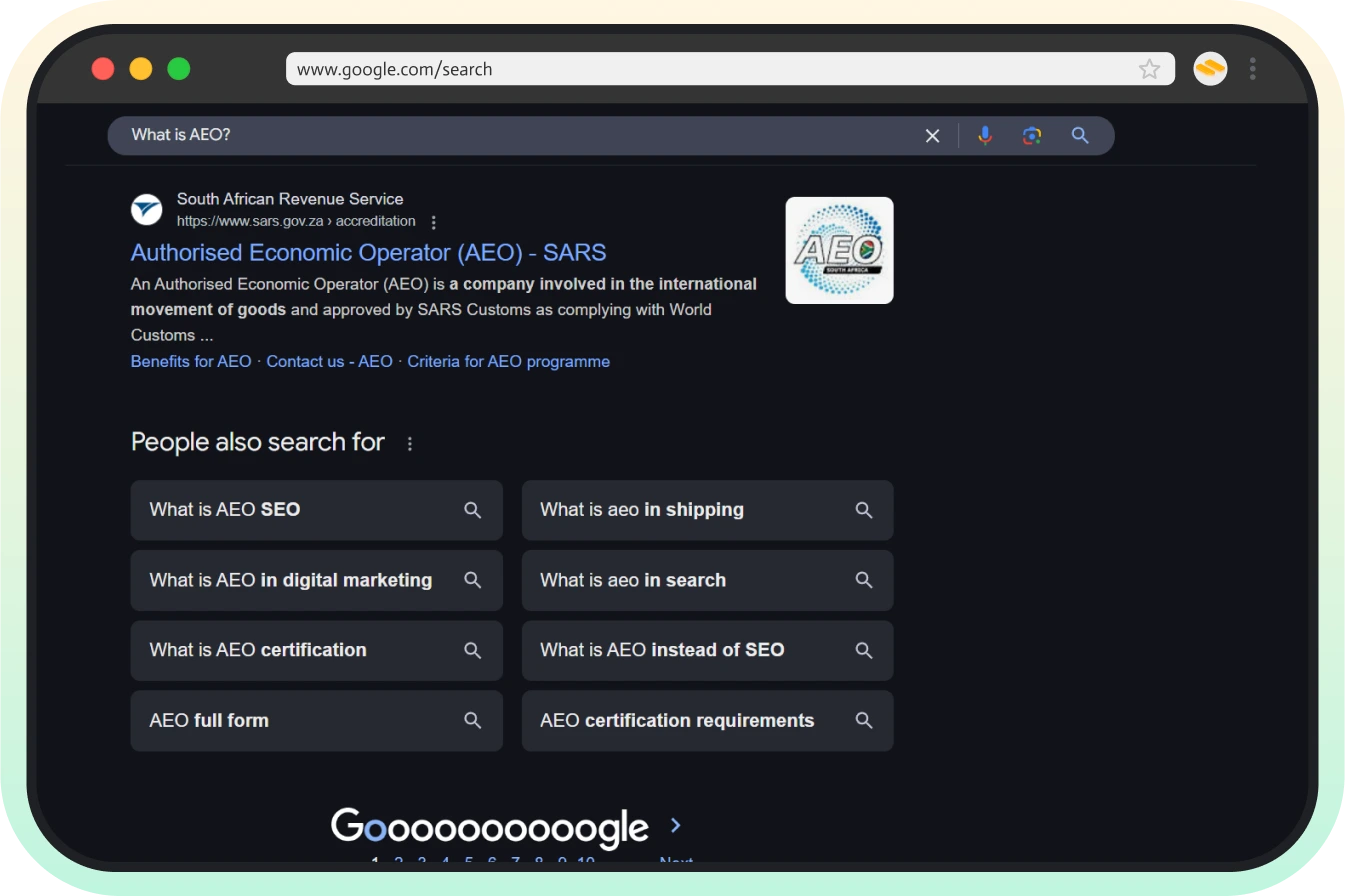Open Google Lens image search

coord(1032,135)
